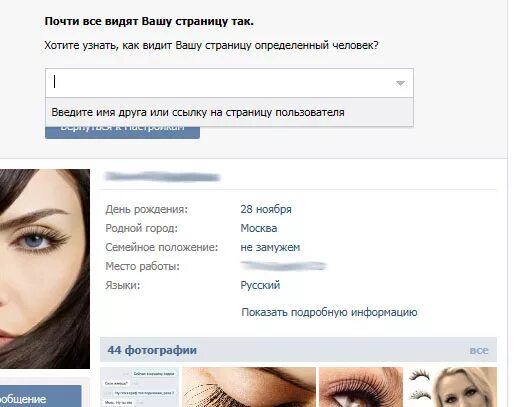
Task: Open the chat screenshot photo thumbnail
Action: point(139,387)
